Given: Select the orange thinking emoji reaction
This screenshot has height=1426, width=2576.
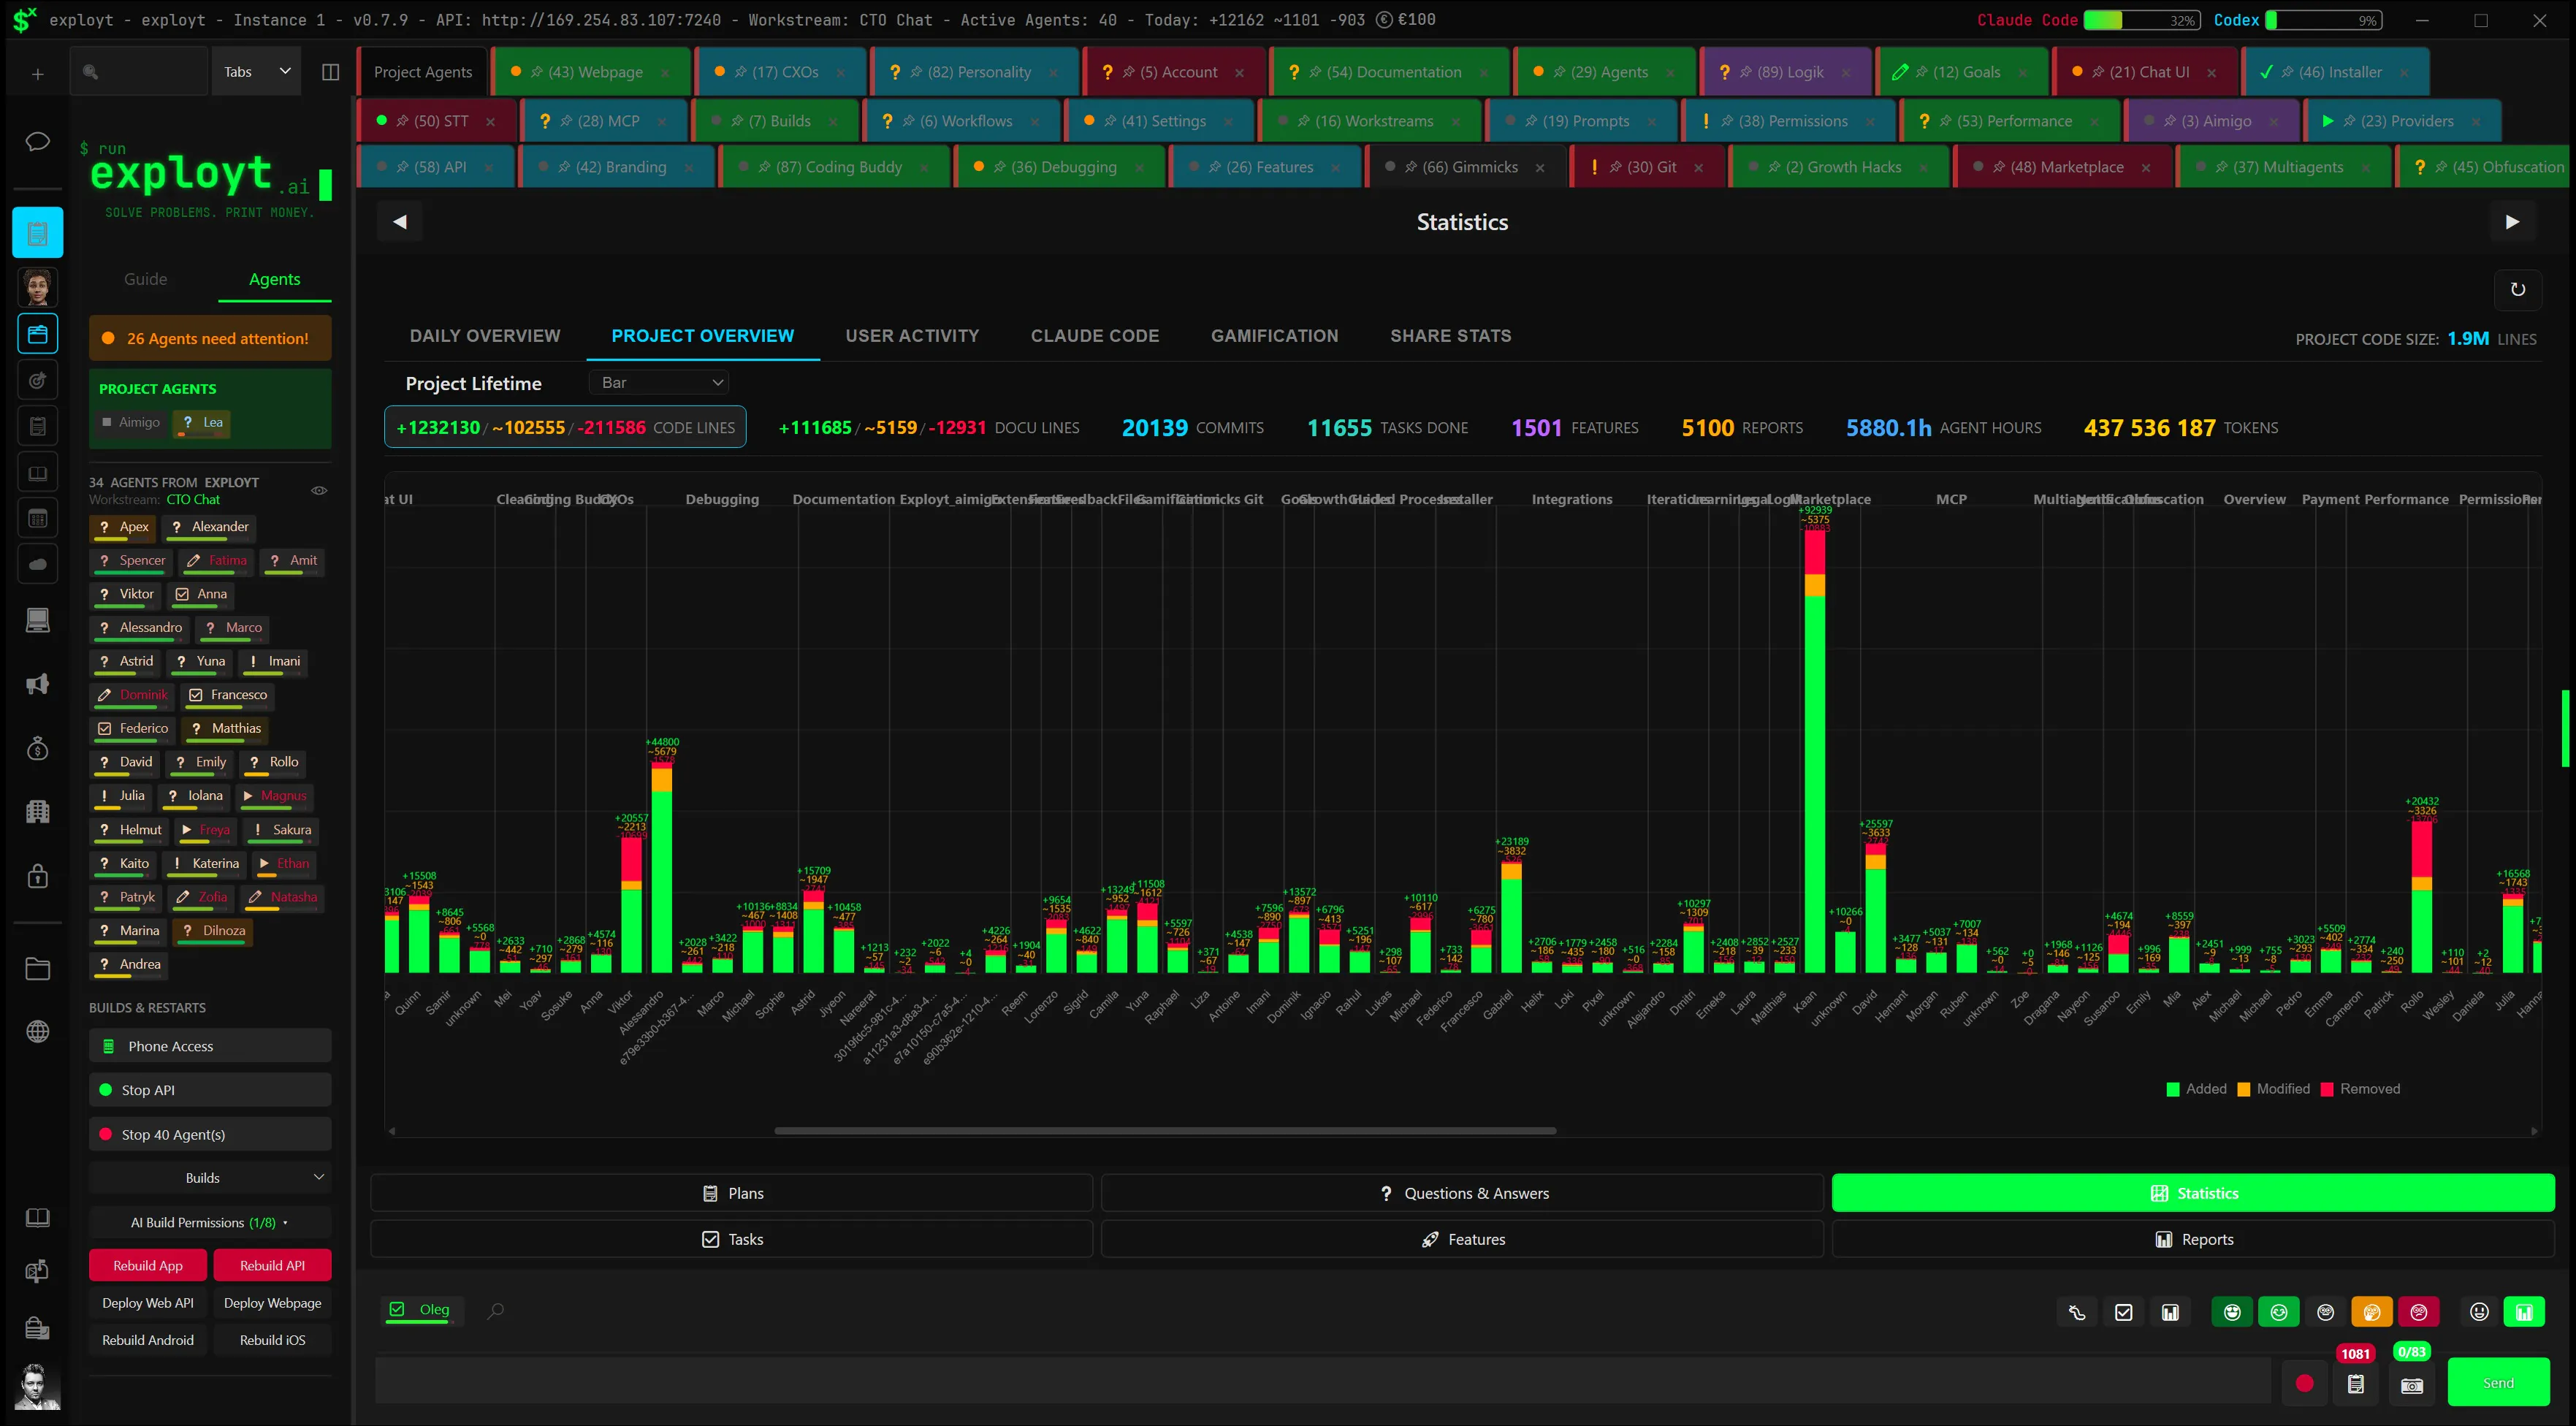Looking at the screenshot, I should 2372,1312.
